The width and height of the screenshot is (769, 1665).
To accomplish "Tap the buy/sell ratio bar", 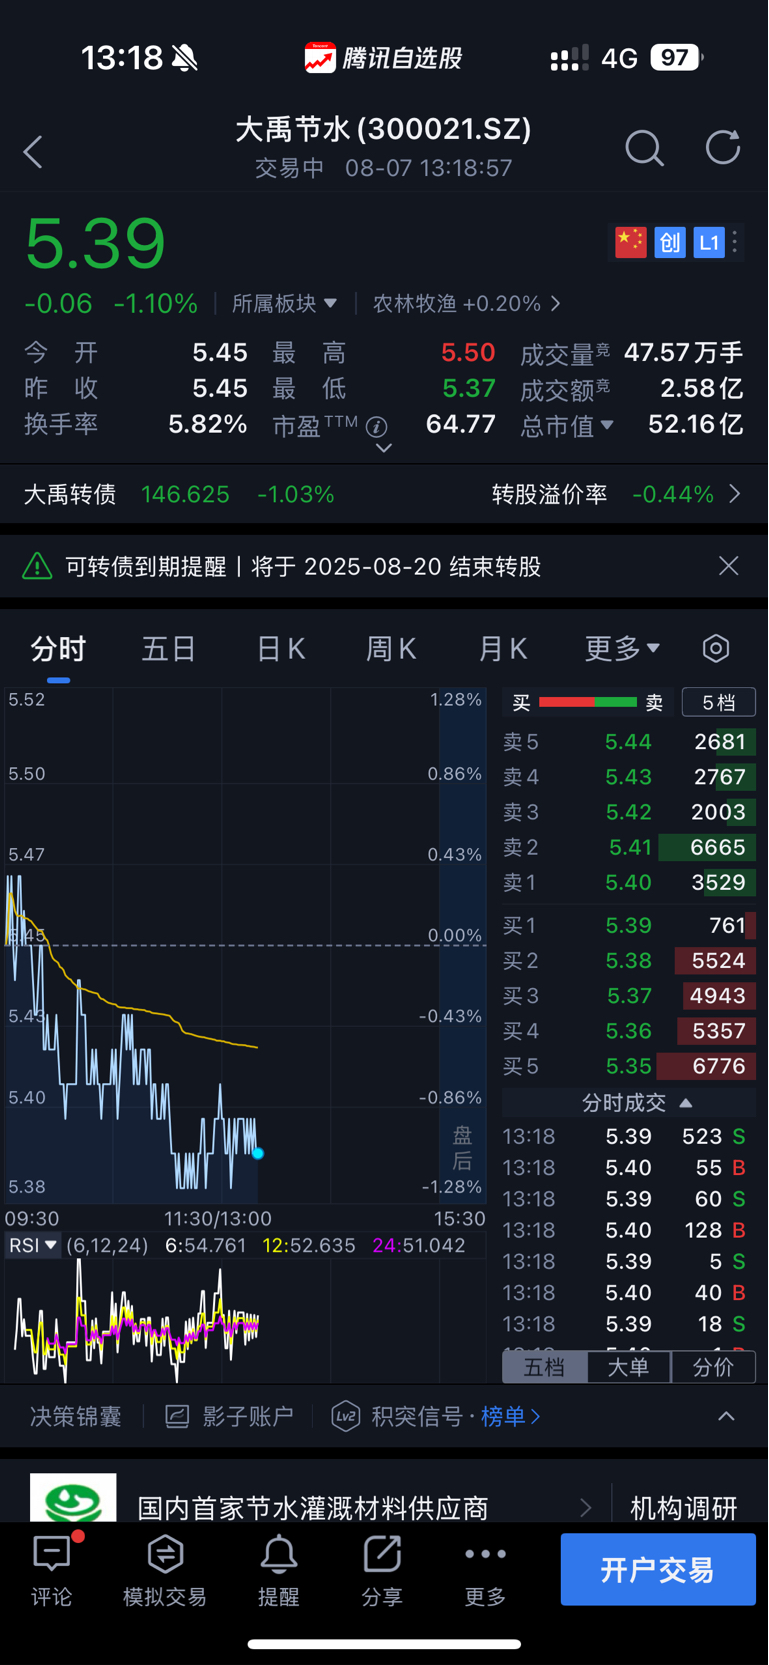I will pyautogui.click(x=588, y=702).
